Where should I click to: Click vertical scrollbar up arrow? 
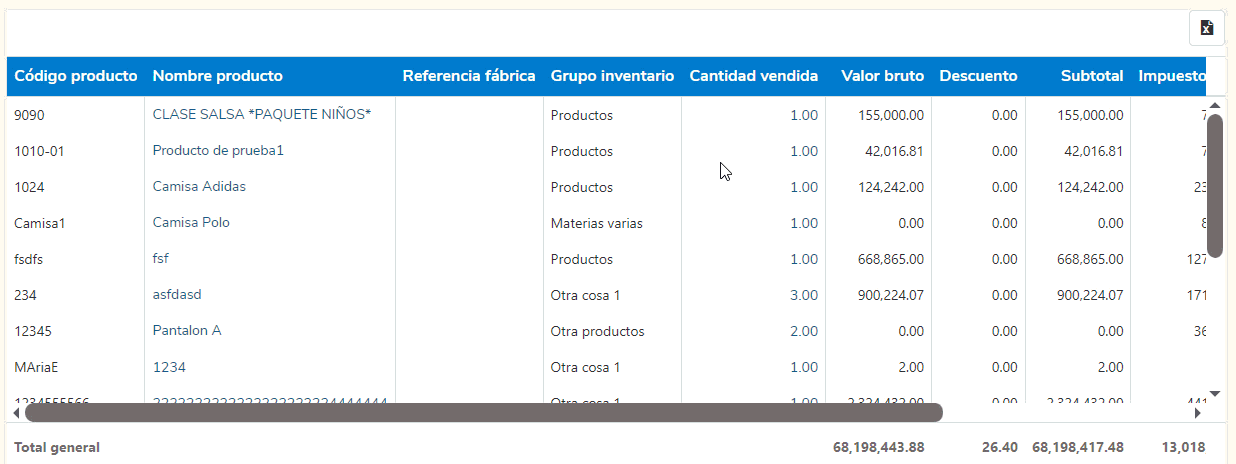point(1215,105)
